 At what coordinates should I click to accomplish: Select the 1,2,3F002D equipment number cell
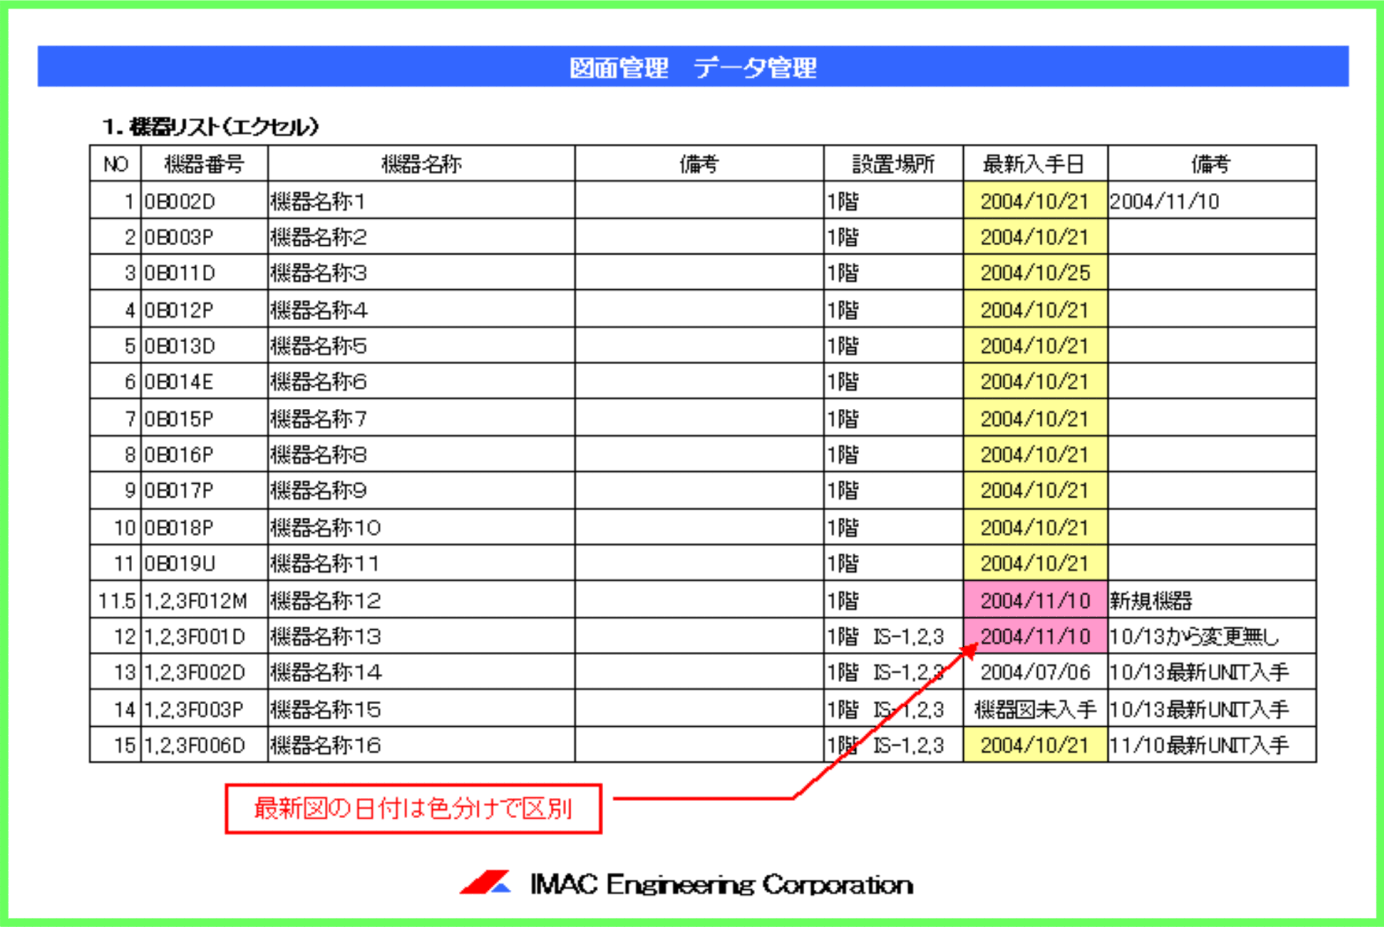tap(204, 672)
